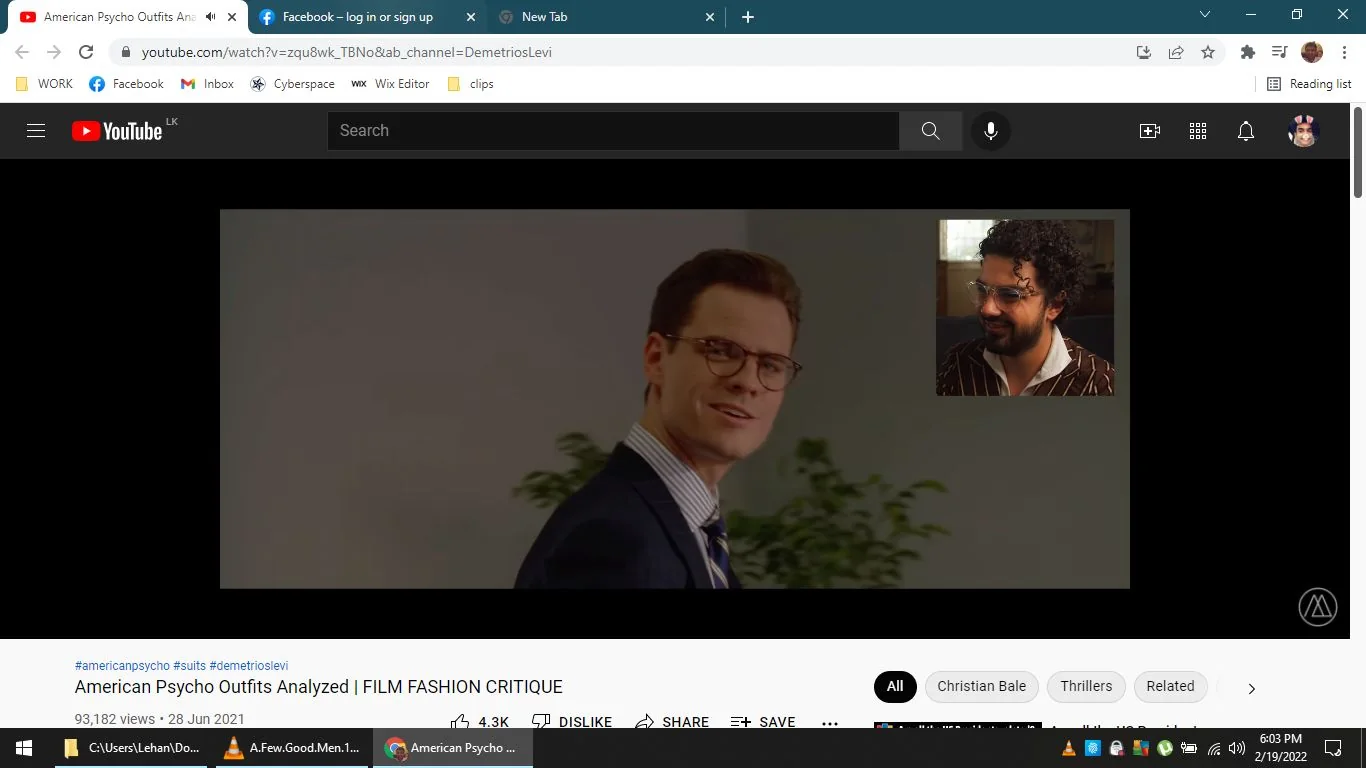Go forward in browser history
The width and height of the screenshot is (1366, 768).
(x=54, y=52)
